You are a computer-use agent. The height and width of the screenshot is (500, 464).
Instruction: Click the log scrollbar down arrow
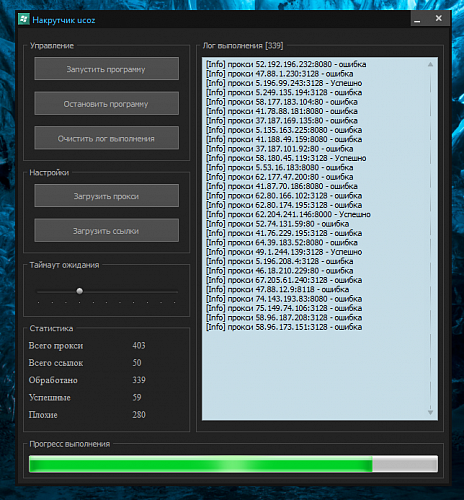[430, 412]
